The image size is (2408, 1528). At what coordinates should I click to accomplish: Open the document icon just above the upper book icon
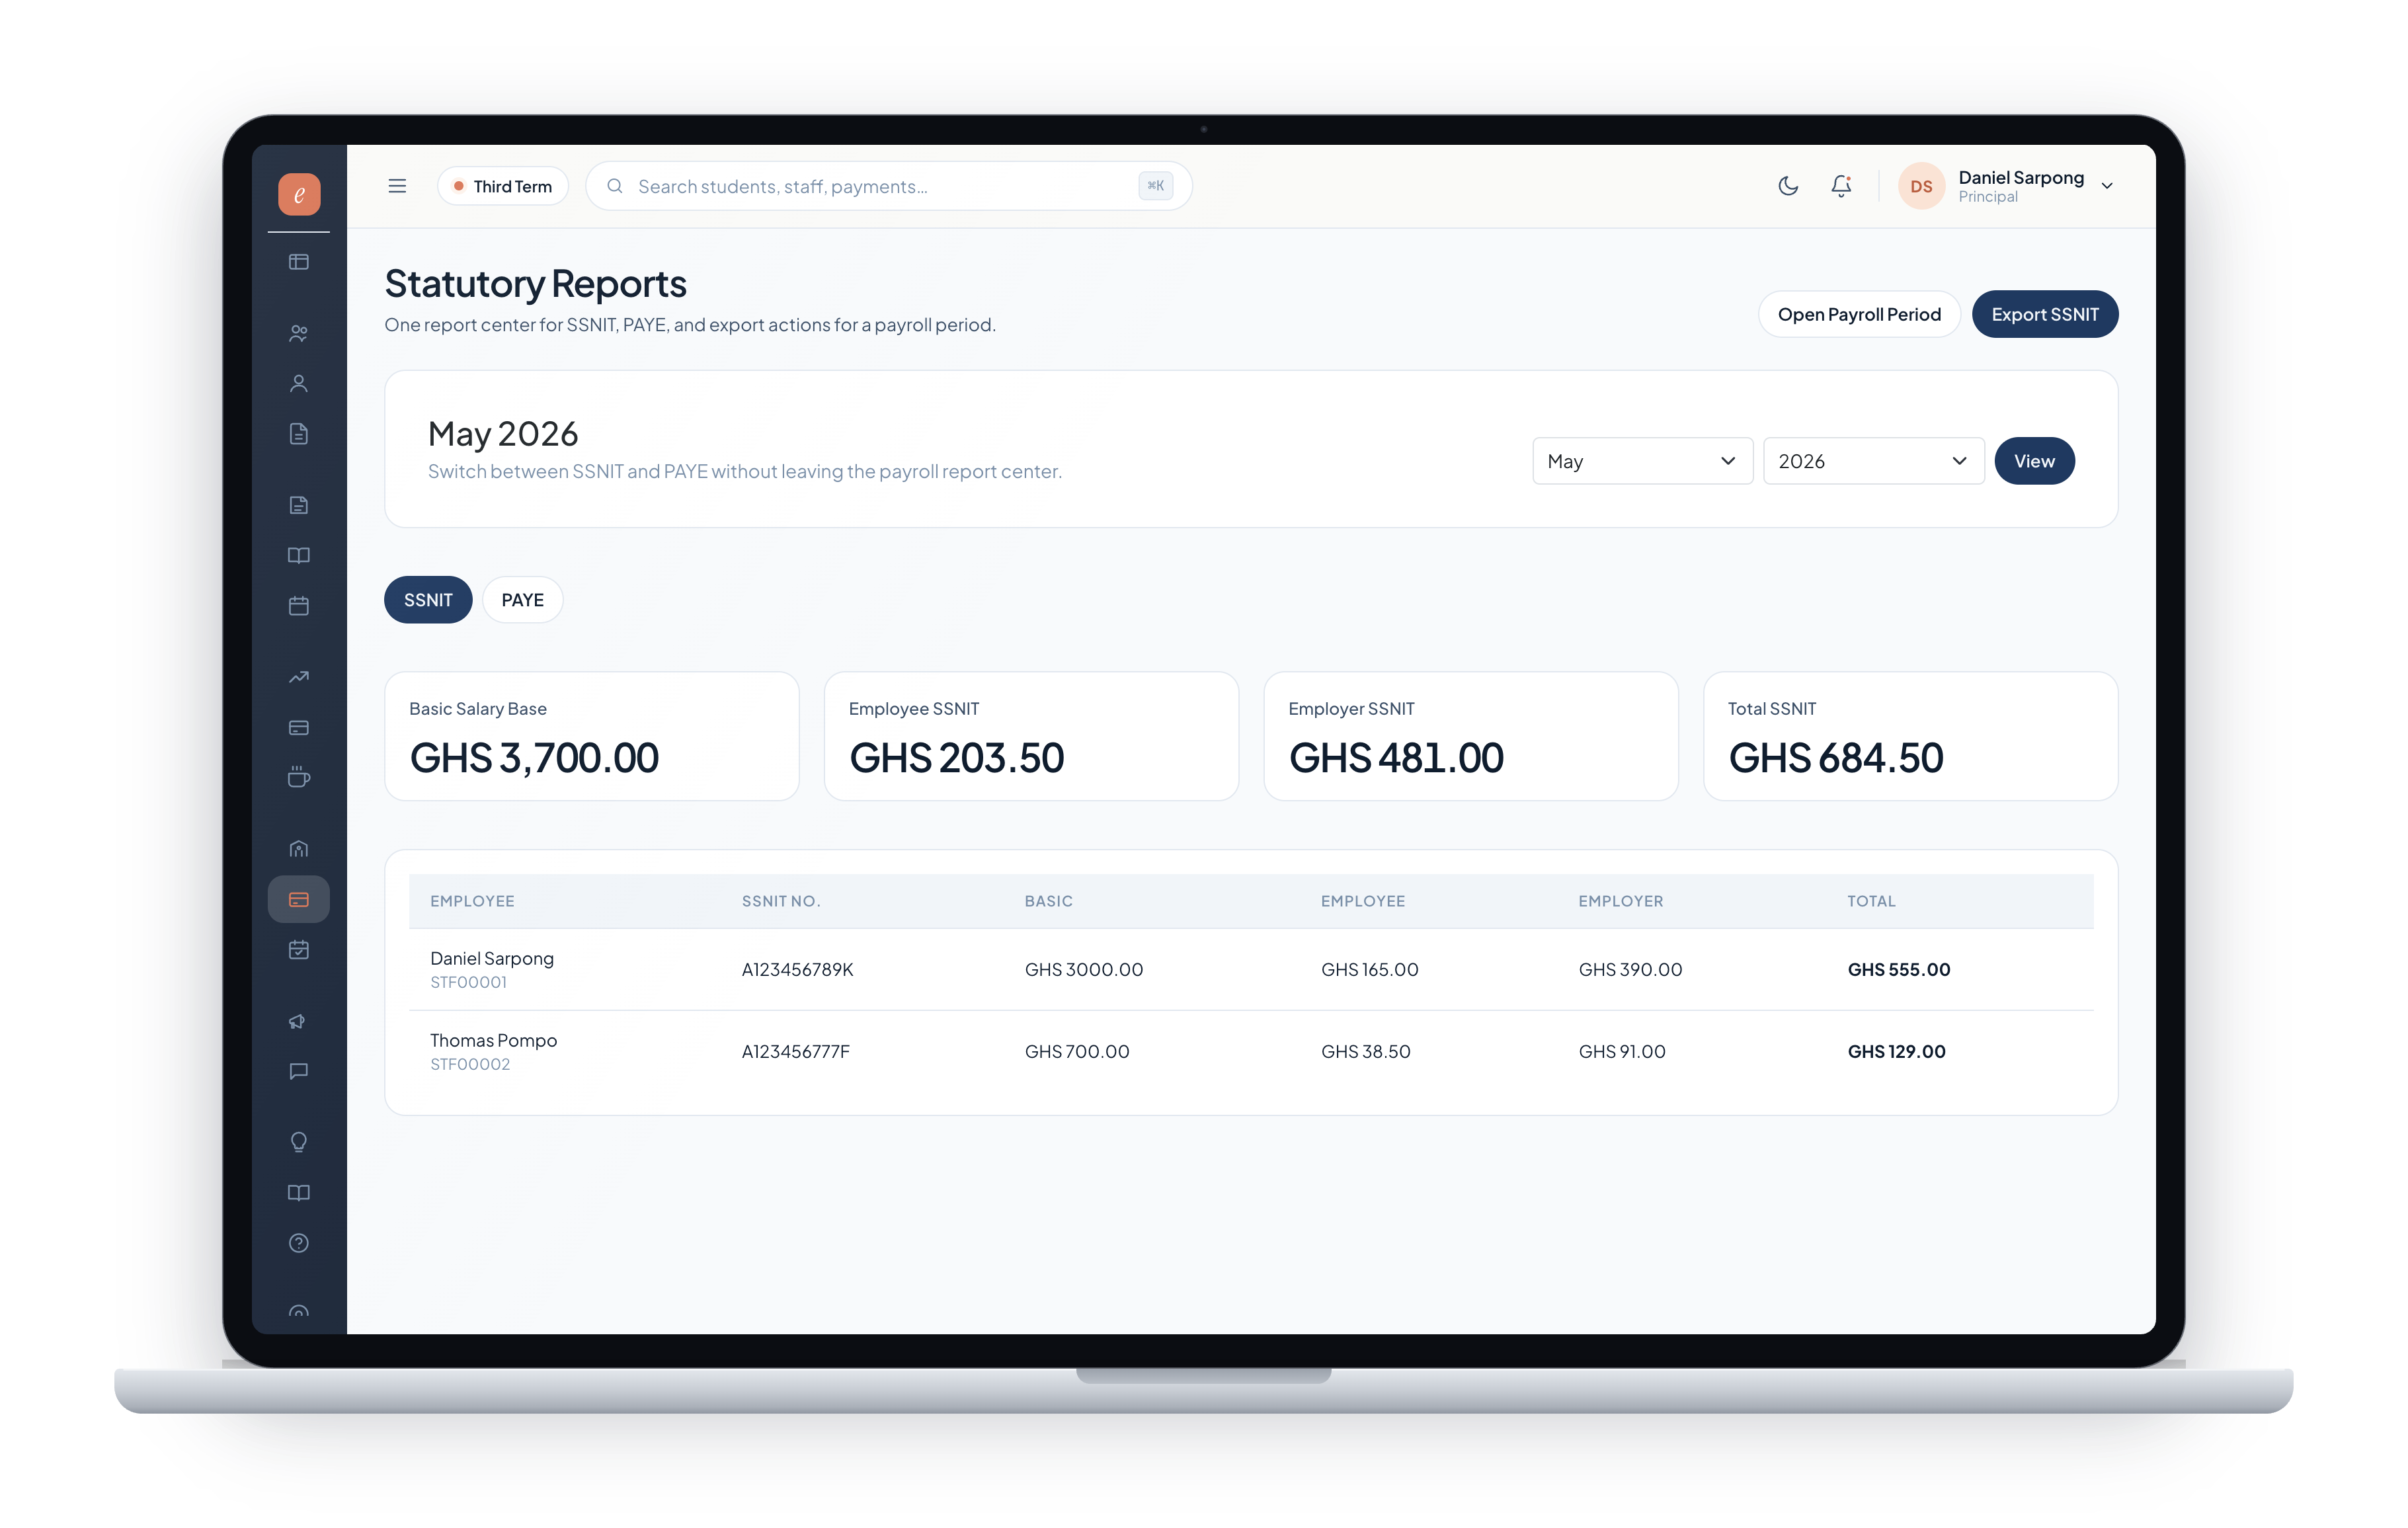tap(299, 505)
